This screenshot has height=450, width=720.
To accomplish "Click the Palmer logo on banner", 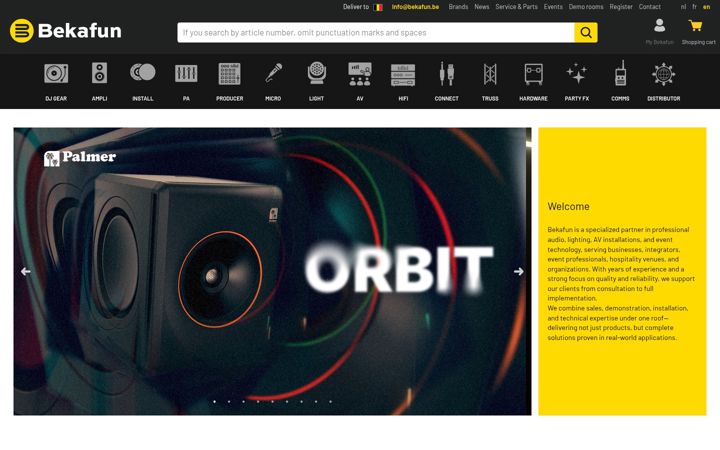I will [x=80, y=158].
